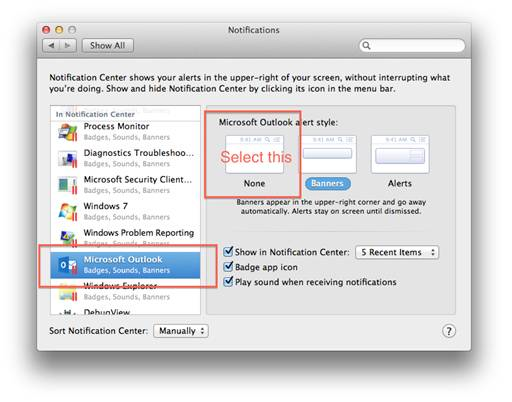Viewport: 512px width, 402px height.
Task: Toggle Play sound when receiving notifications
Action: (228, 281)
